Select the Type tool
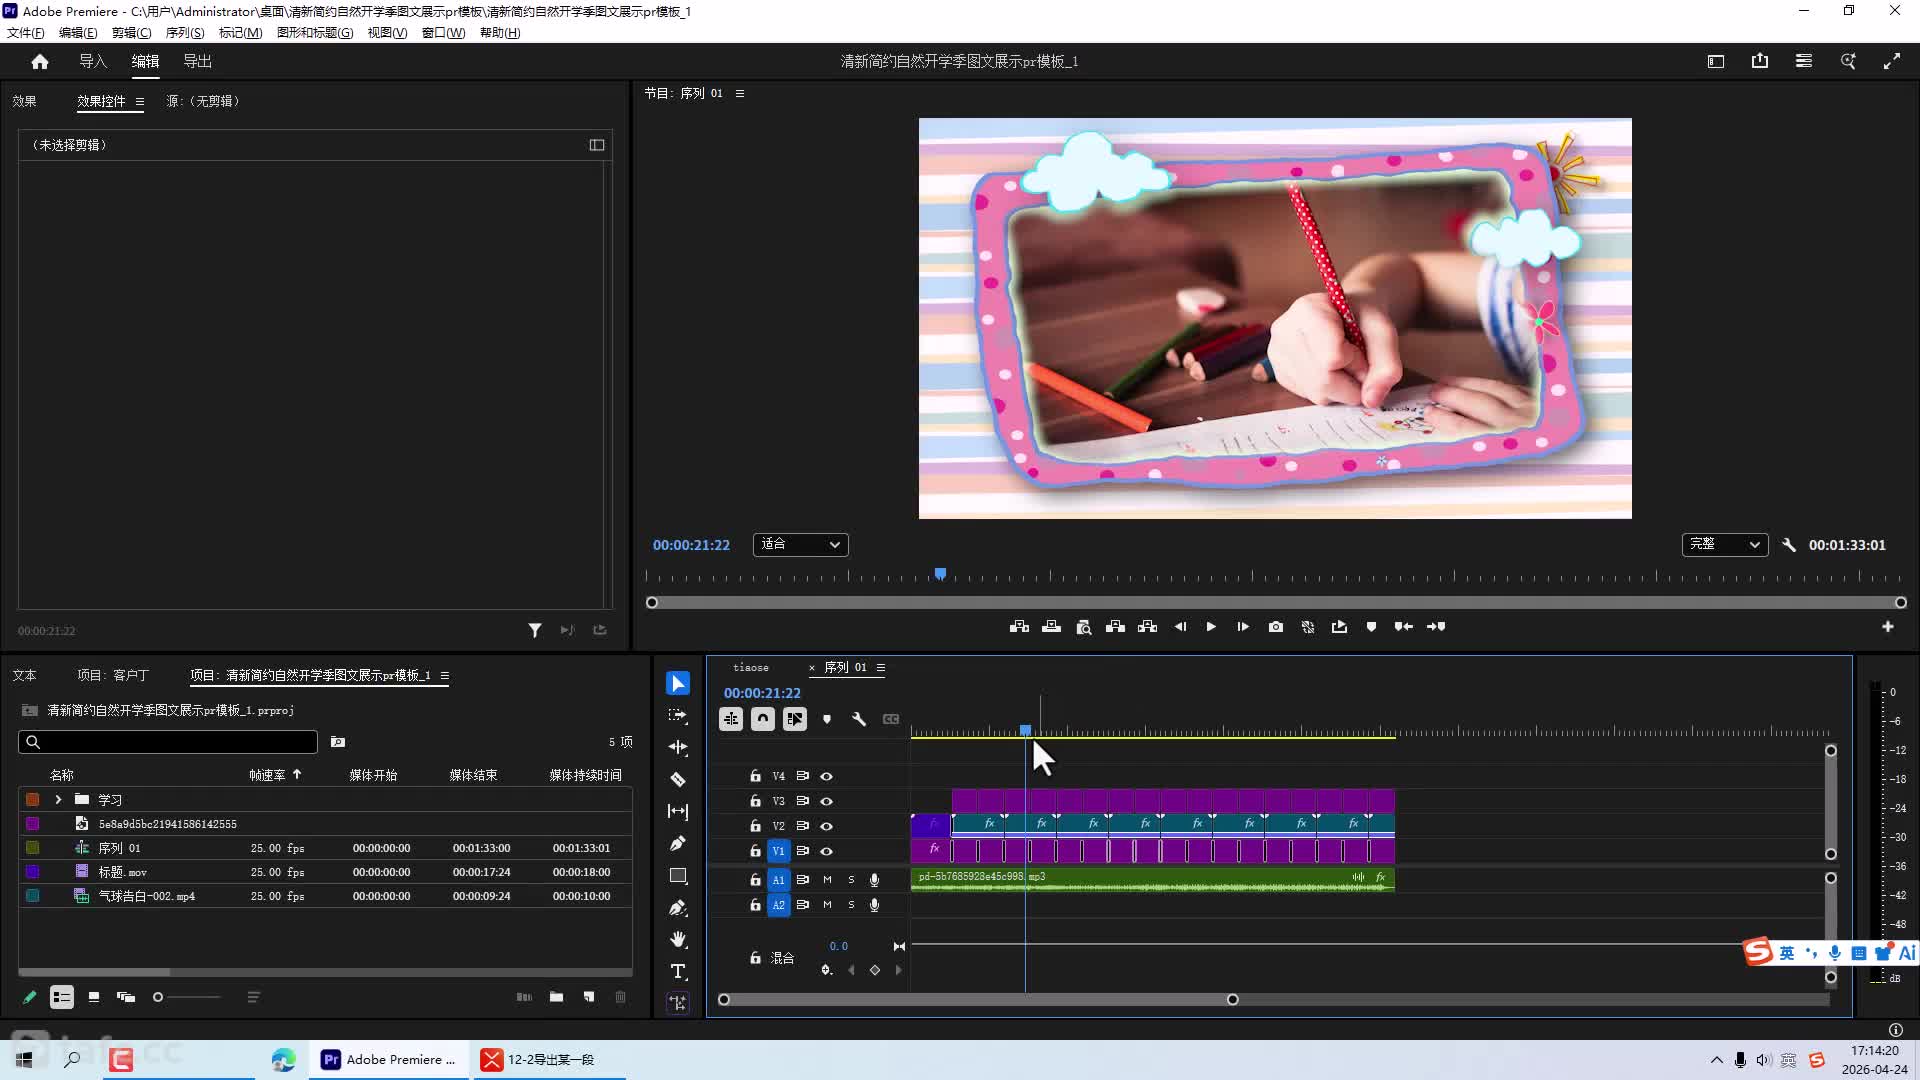 coord(678,971)
